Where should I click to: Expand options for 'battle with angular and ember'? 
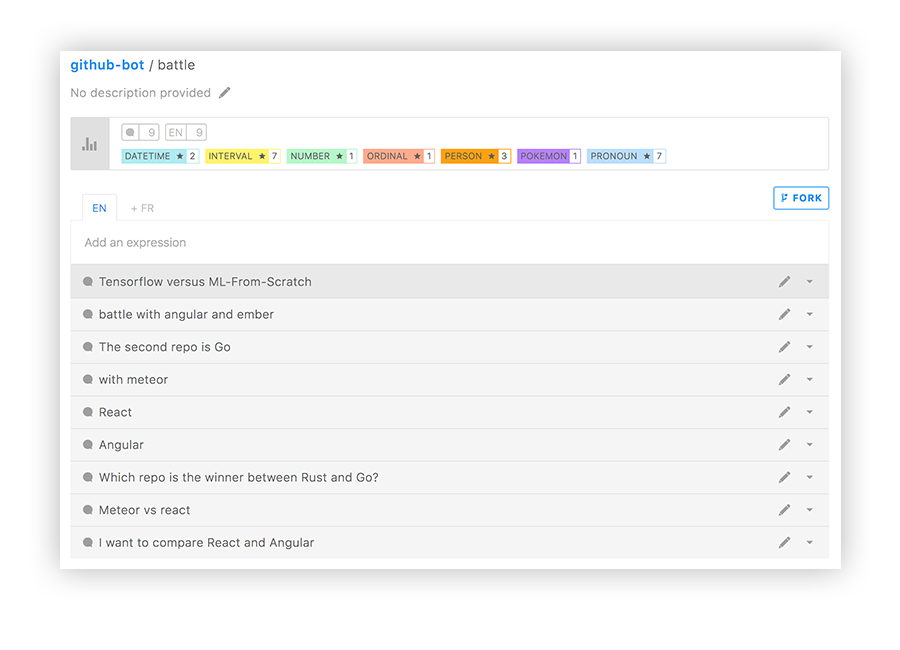point(809,314)
